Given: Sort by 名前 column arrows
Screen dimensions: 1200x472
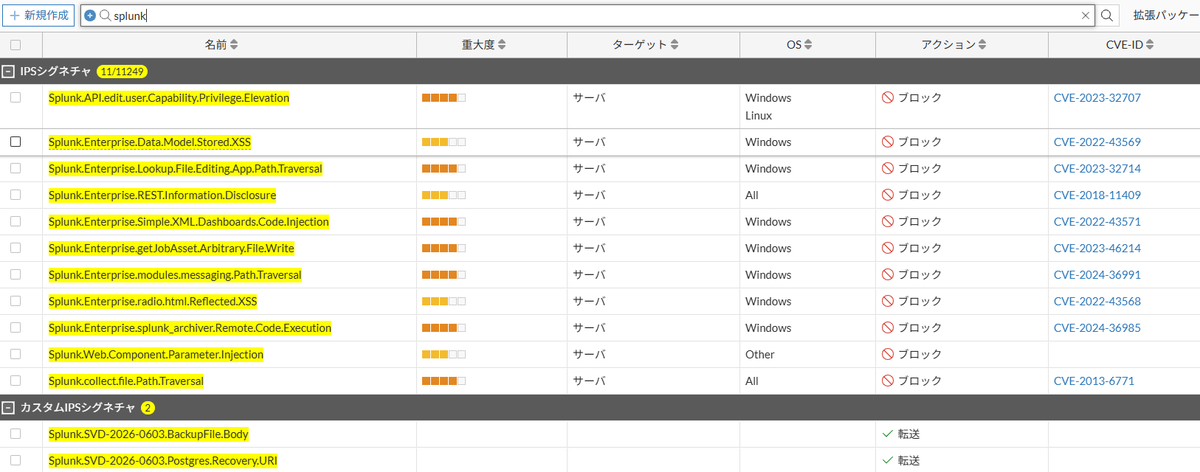Looking at the screenshot, I should [234, 45].
